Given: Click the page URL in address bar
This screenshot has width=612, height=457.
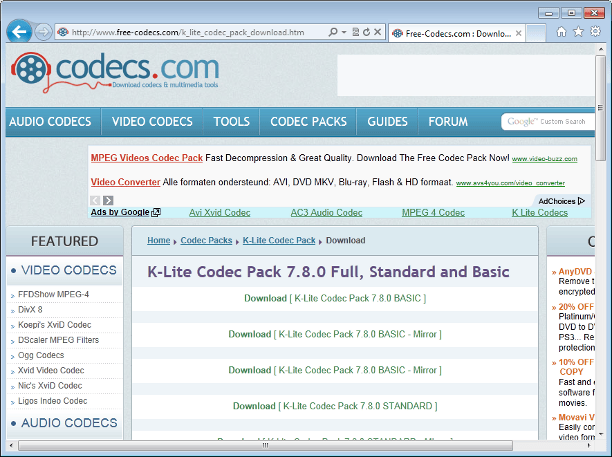Looking at the screenshot, I should tap(188, 32).
